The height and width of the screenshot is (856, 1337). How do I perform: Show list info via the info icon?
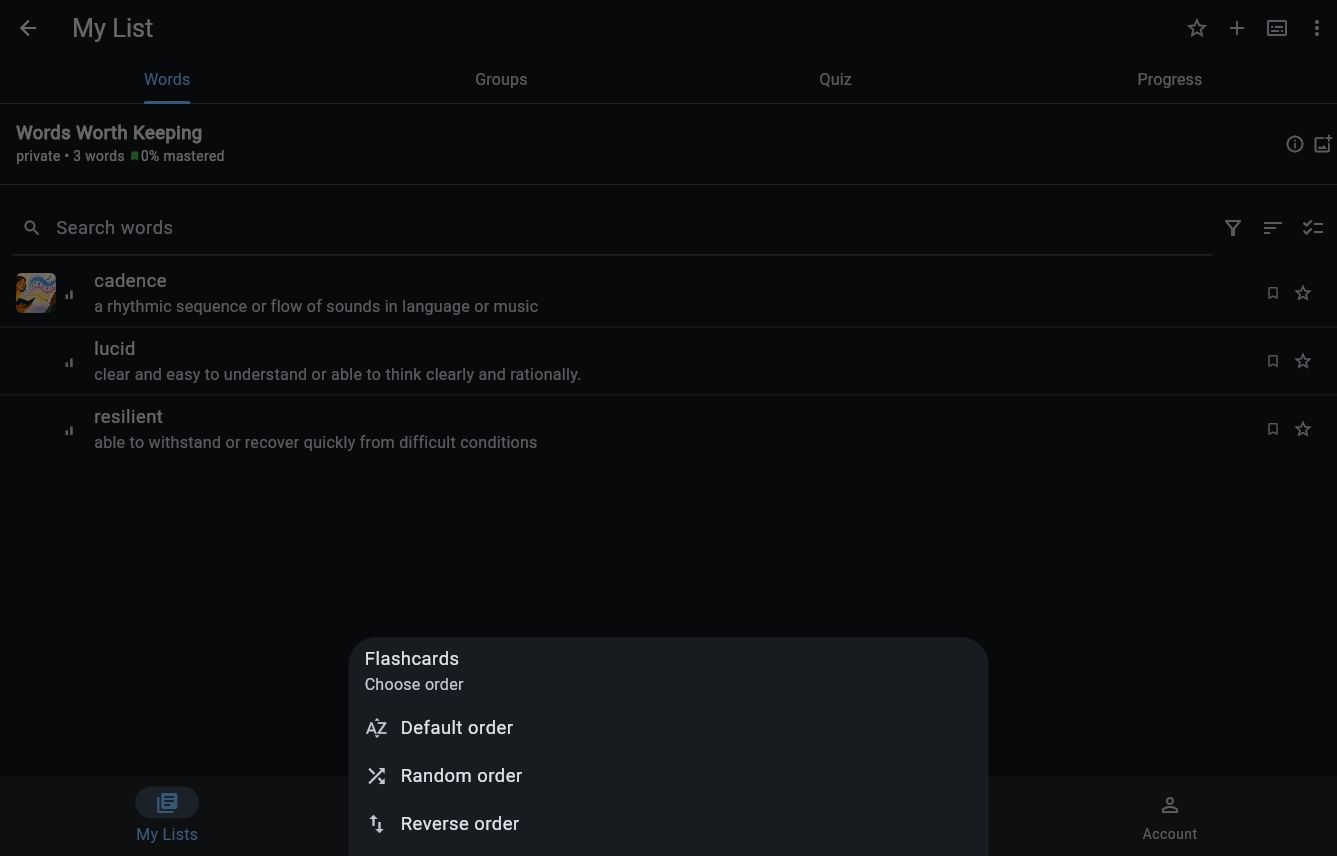[1295, 144]
